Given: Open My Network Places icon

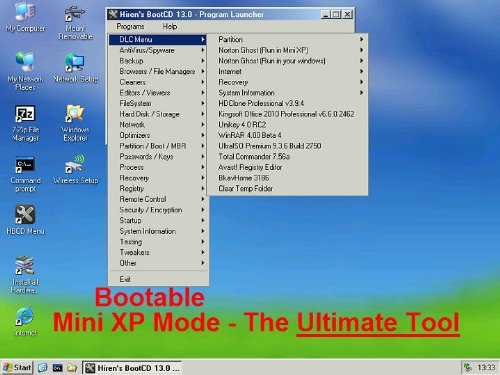Looking at the screenshot, I should tap(25, 71).
